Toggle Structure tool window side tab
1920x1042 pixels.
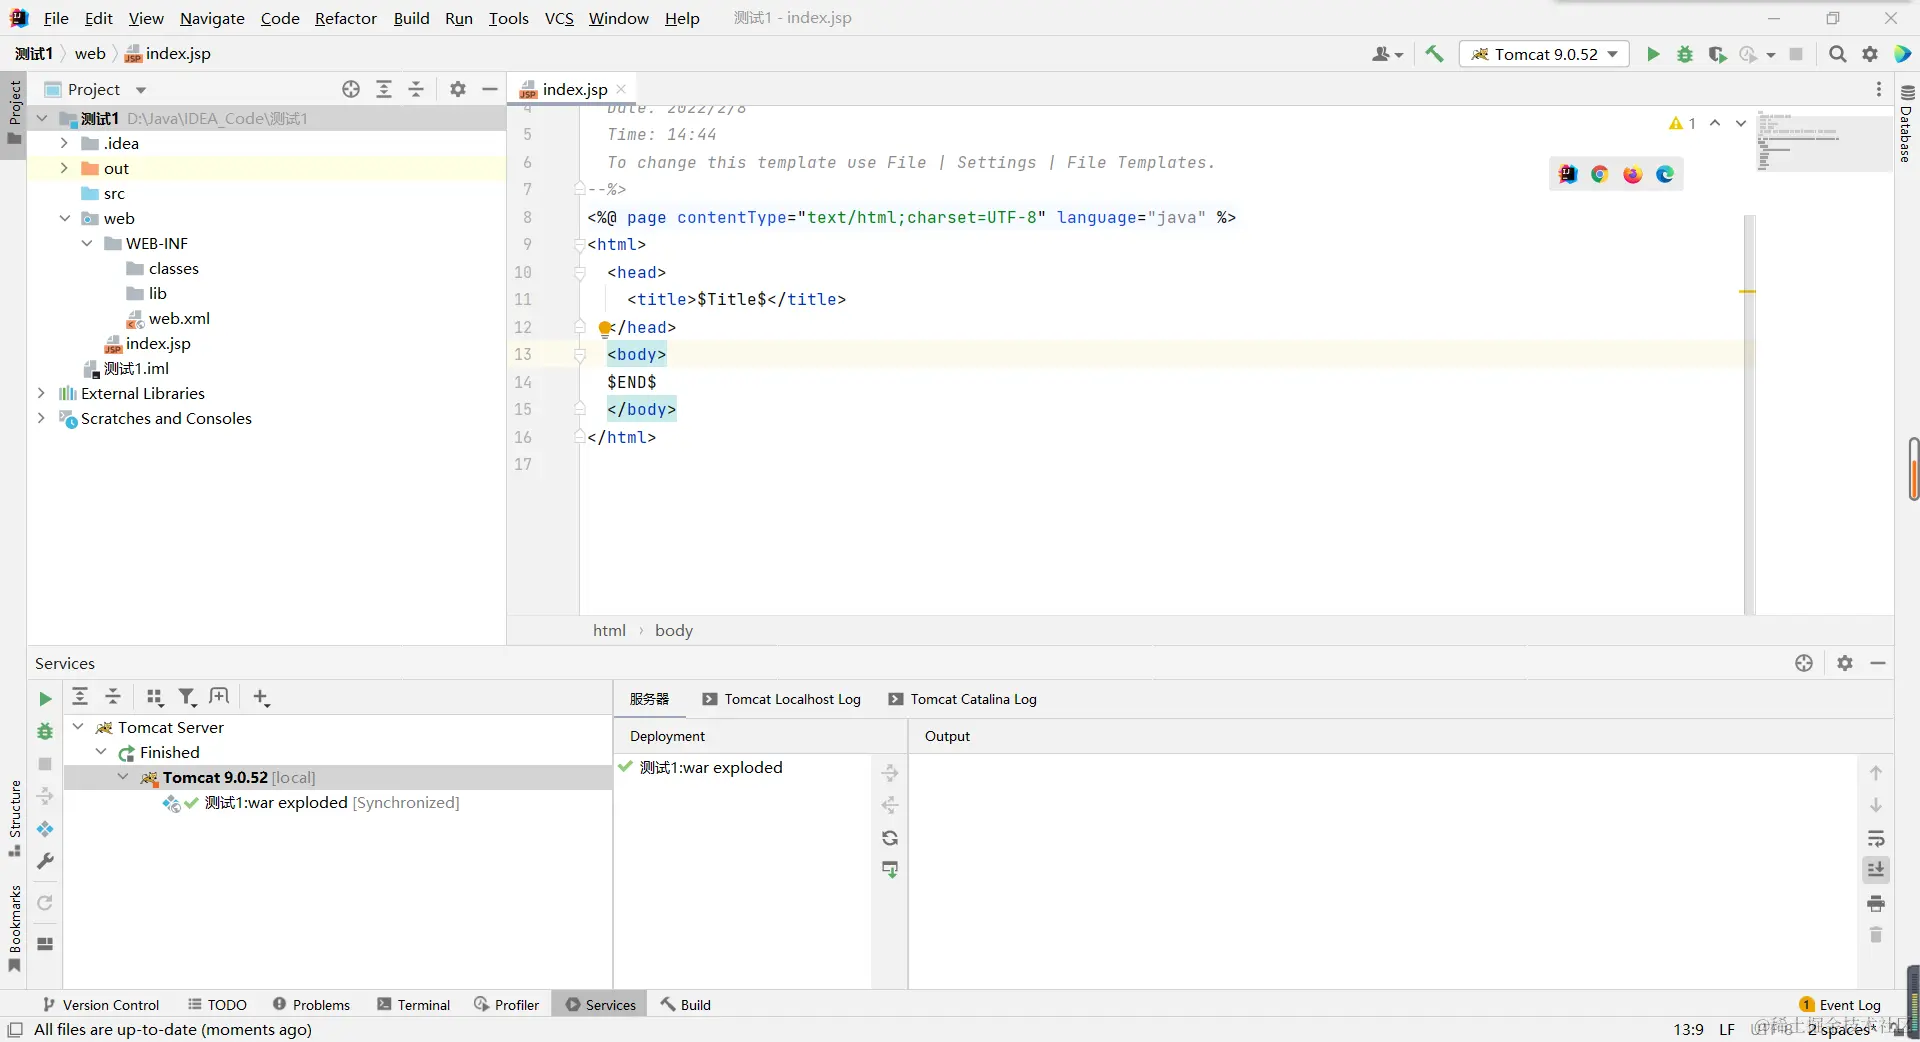[14, 818]
